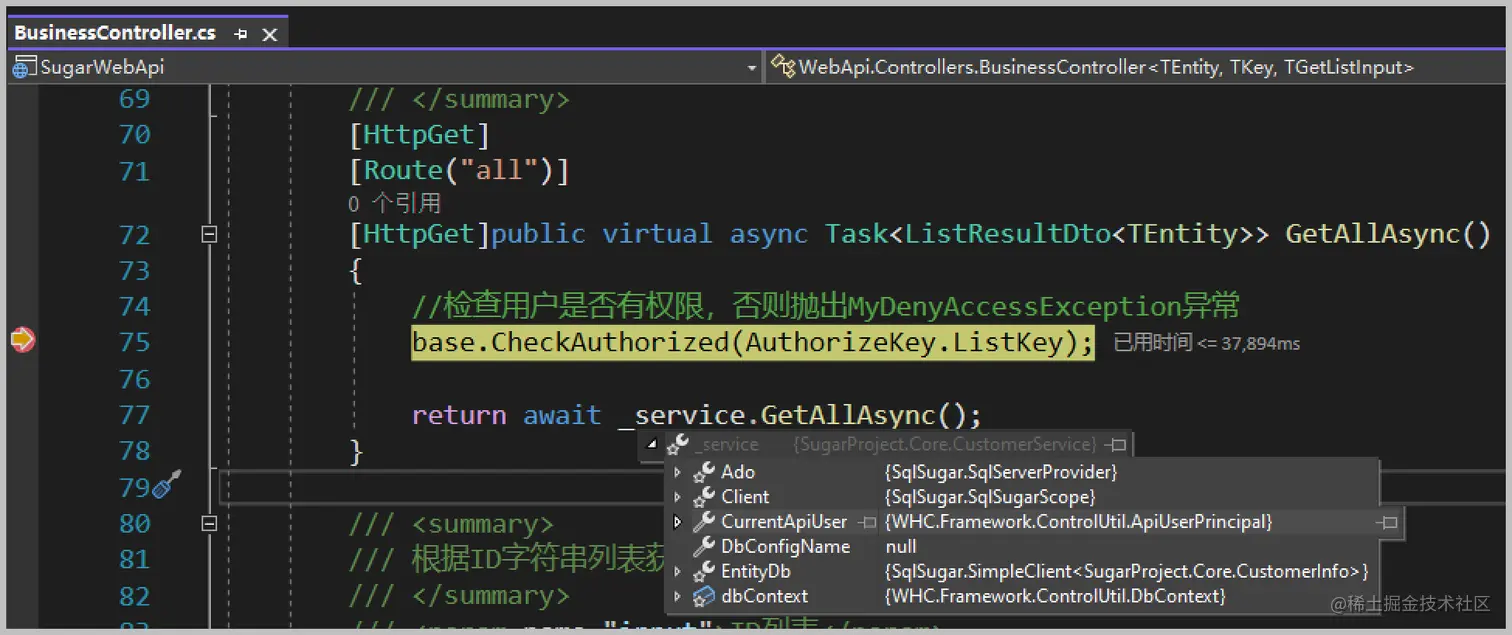Click the current statement arrow at line 75

pyautogui.click(x=22, y=341)
